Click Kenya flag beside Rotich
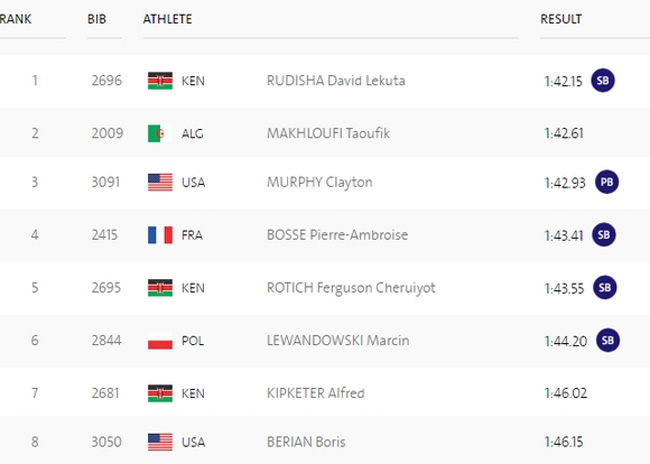 point(160,288)
